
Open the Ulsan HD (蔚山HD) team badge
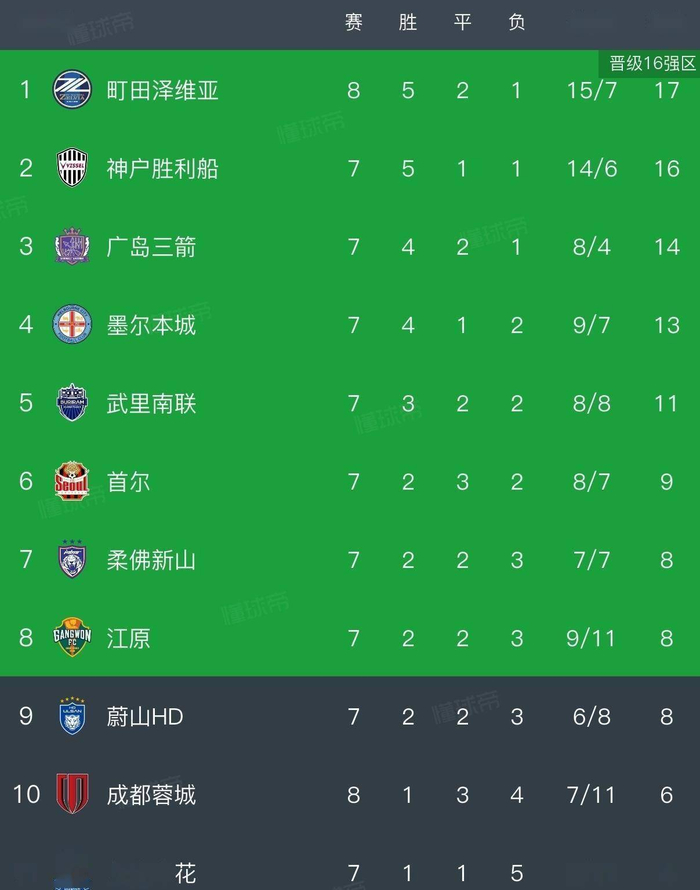[x=72, y=716]
